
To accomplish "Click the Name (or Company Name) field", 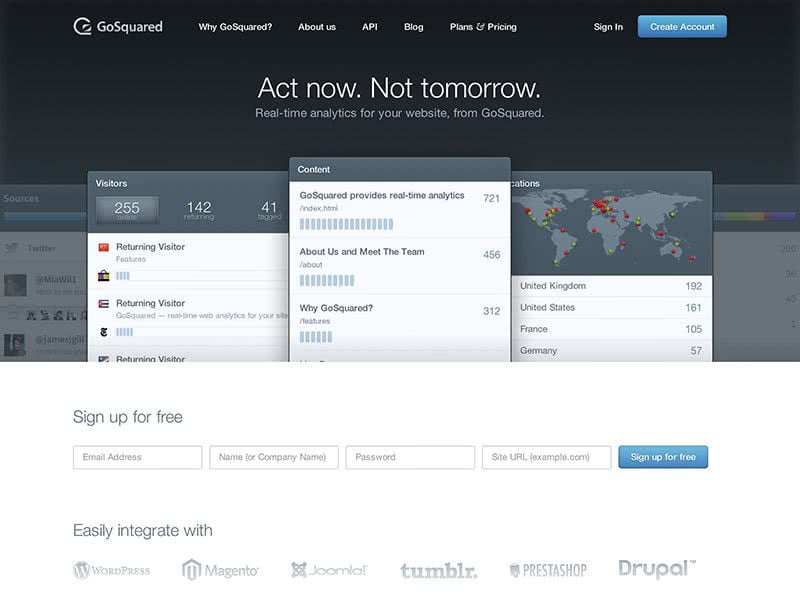I will click(x=274, y=457).
